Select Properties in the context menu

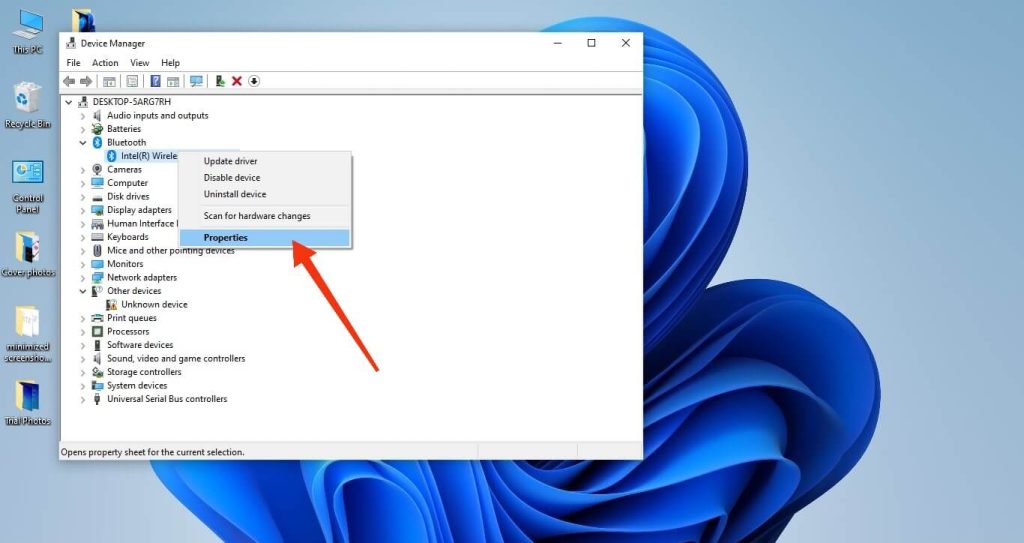[x=265, y=238]
